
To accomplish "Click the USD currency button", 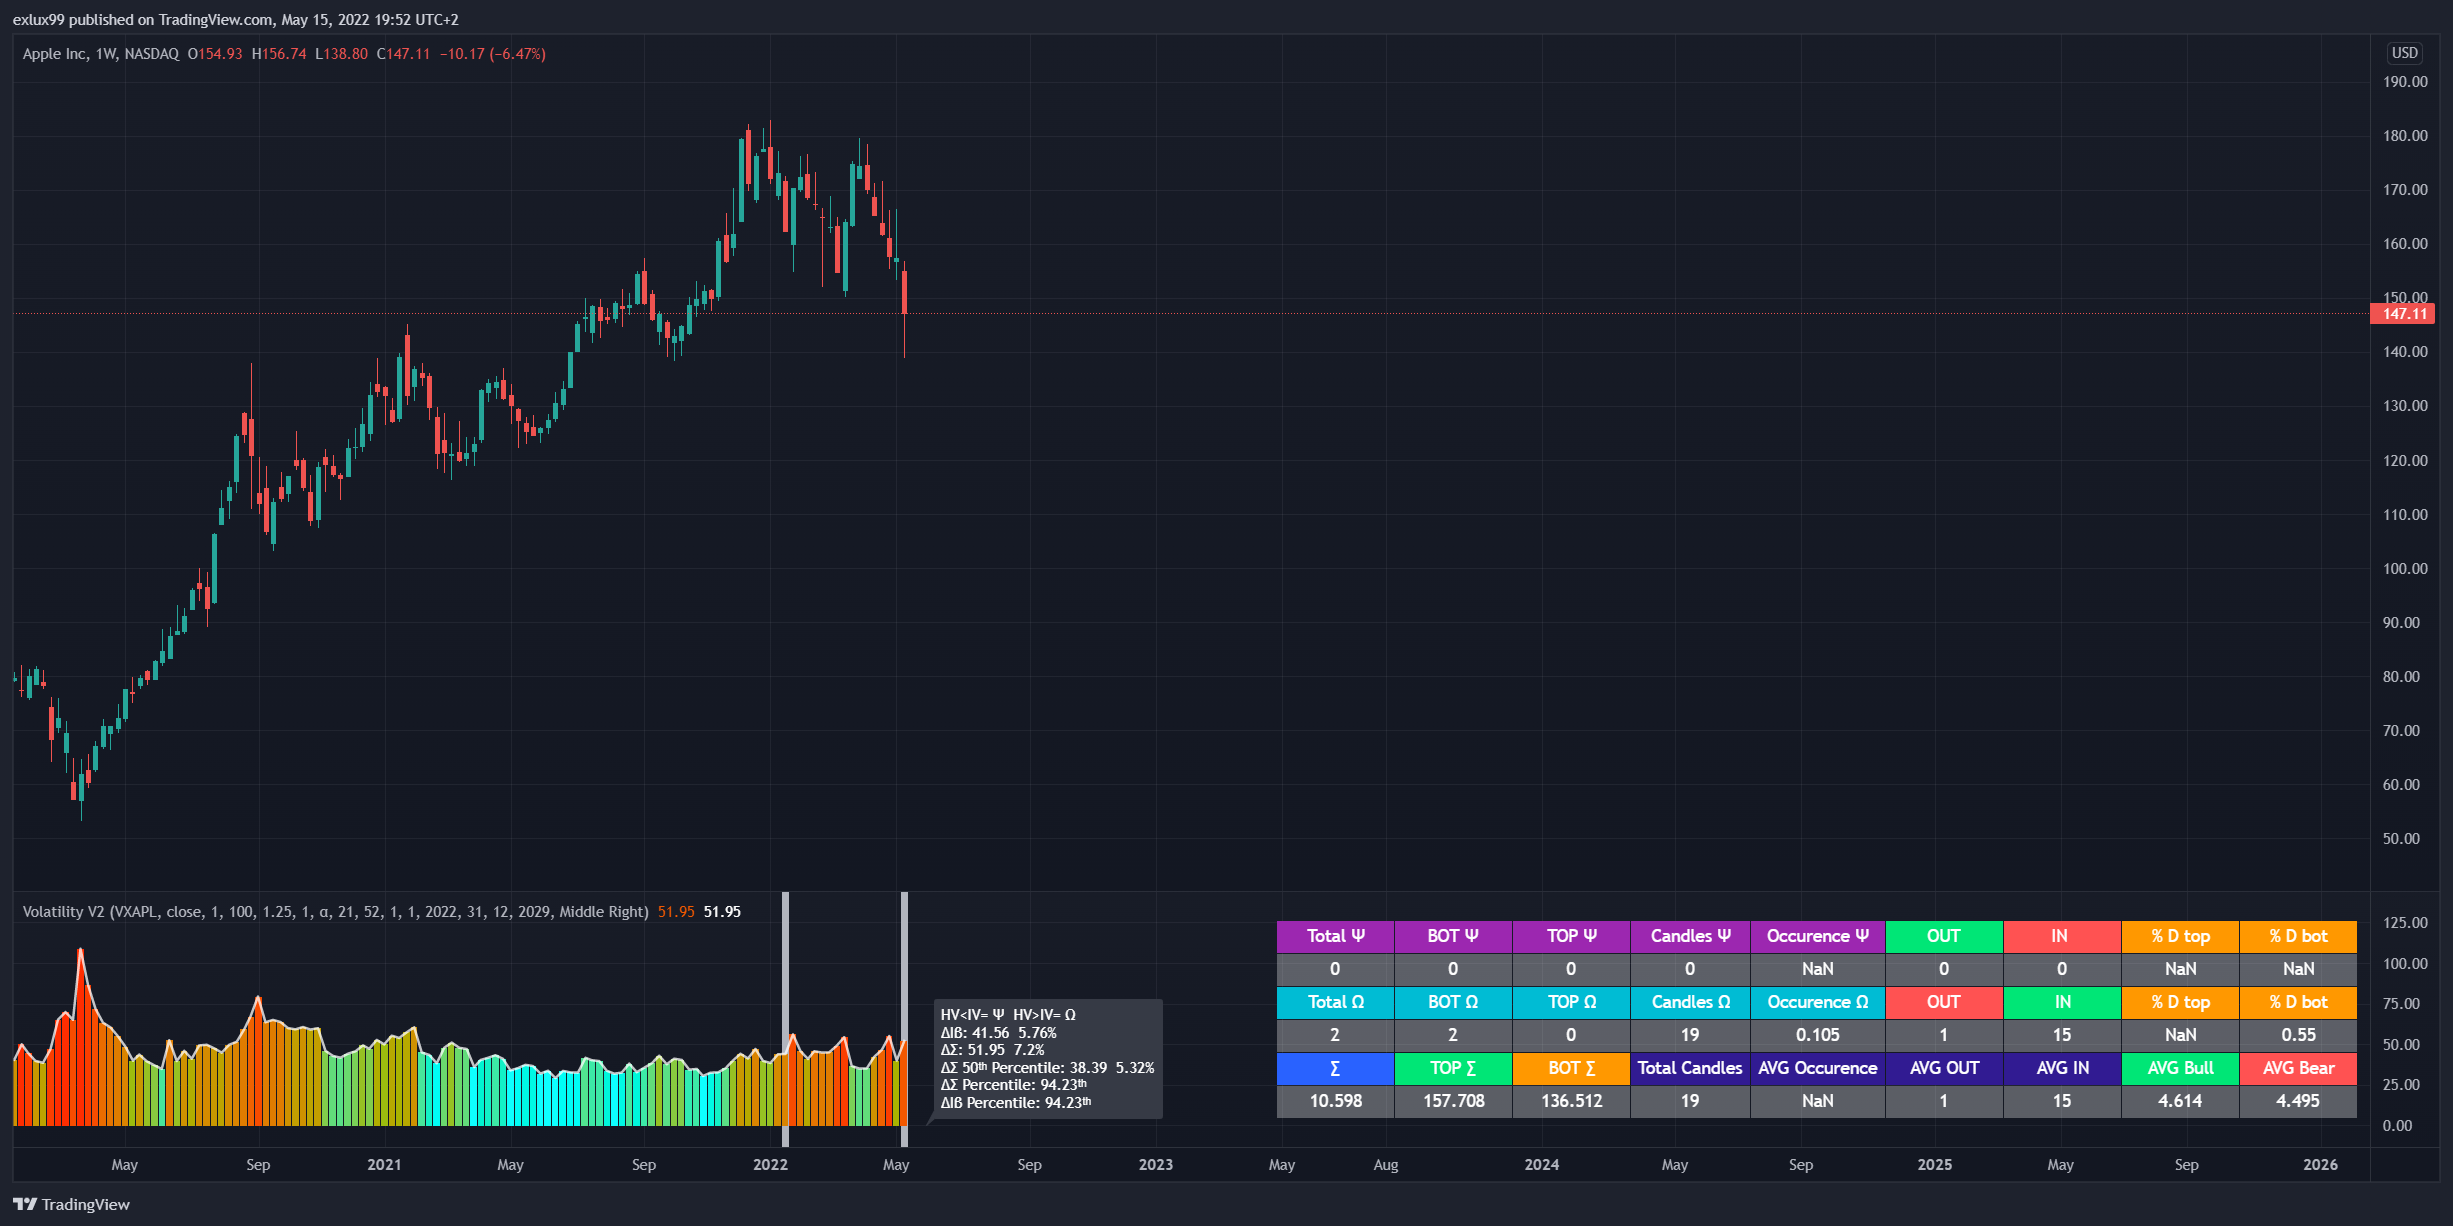I will point(2405,53).
